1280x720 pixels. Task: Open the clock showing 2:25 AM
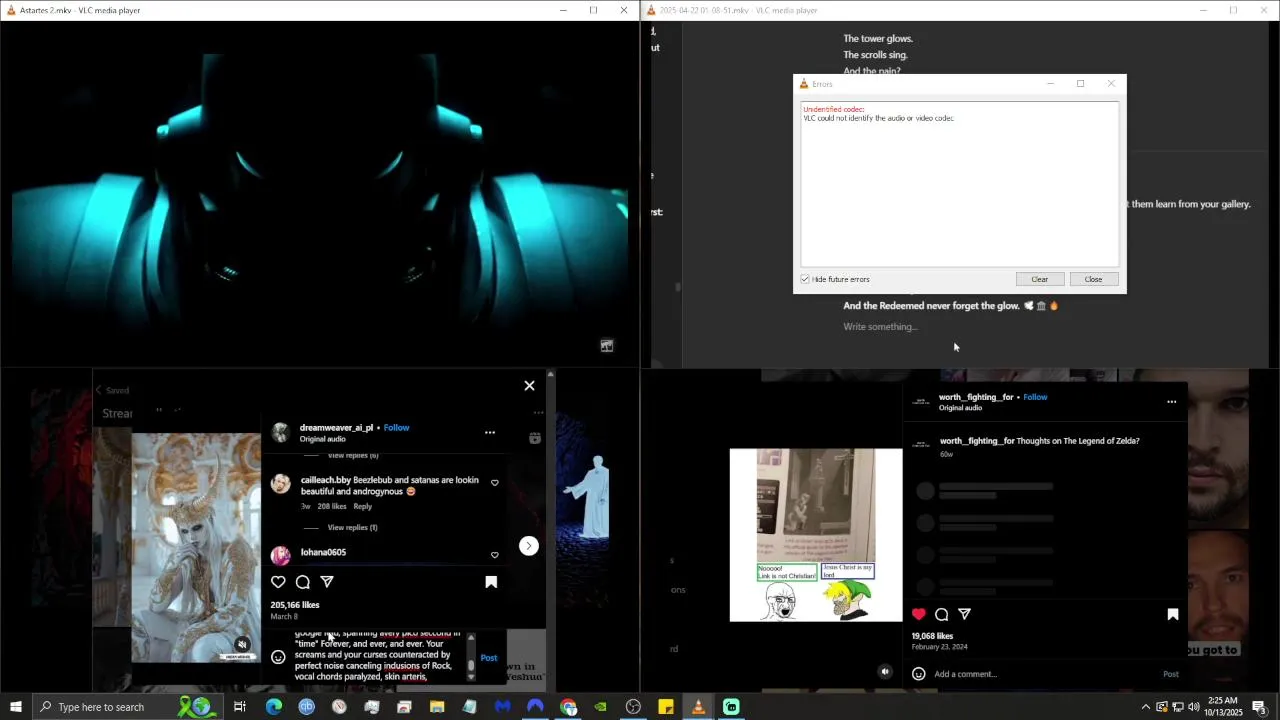[x=1223, y=707]
